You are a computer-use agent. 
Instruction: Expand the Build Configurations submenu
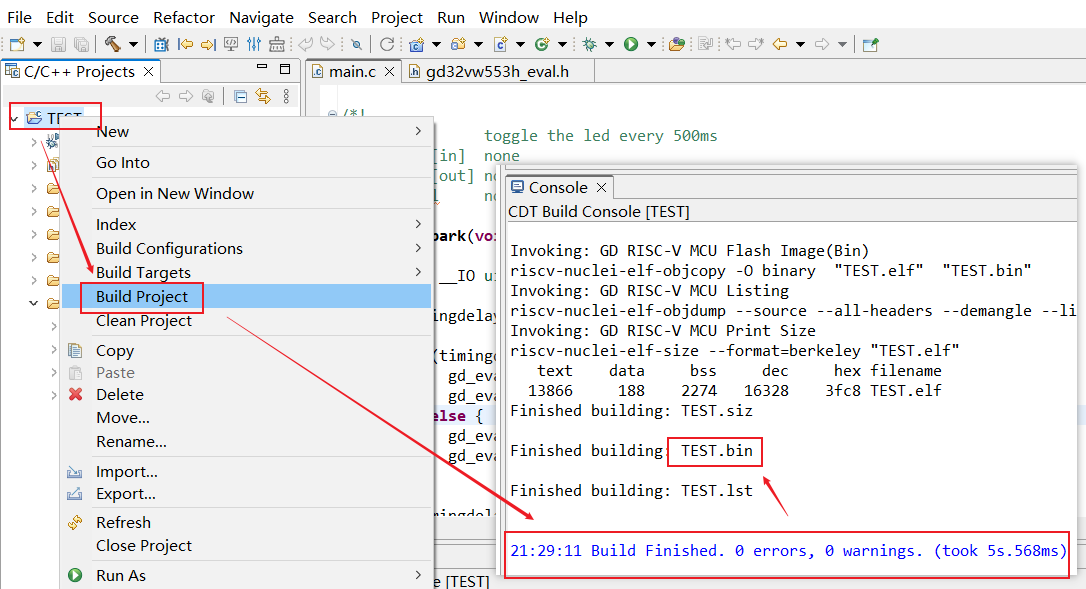point(169,248)
